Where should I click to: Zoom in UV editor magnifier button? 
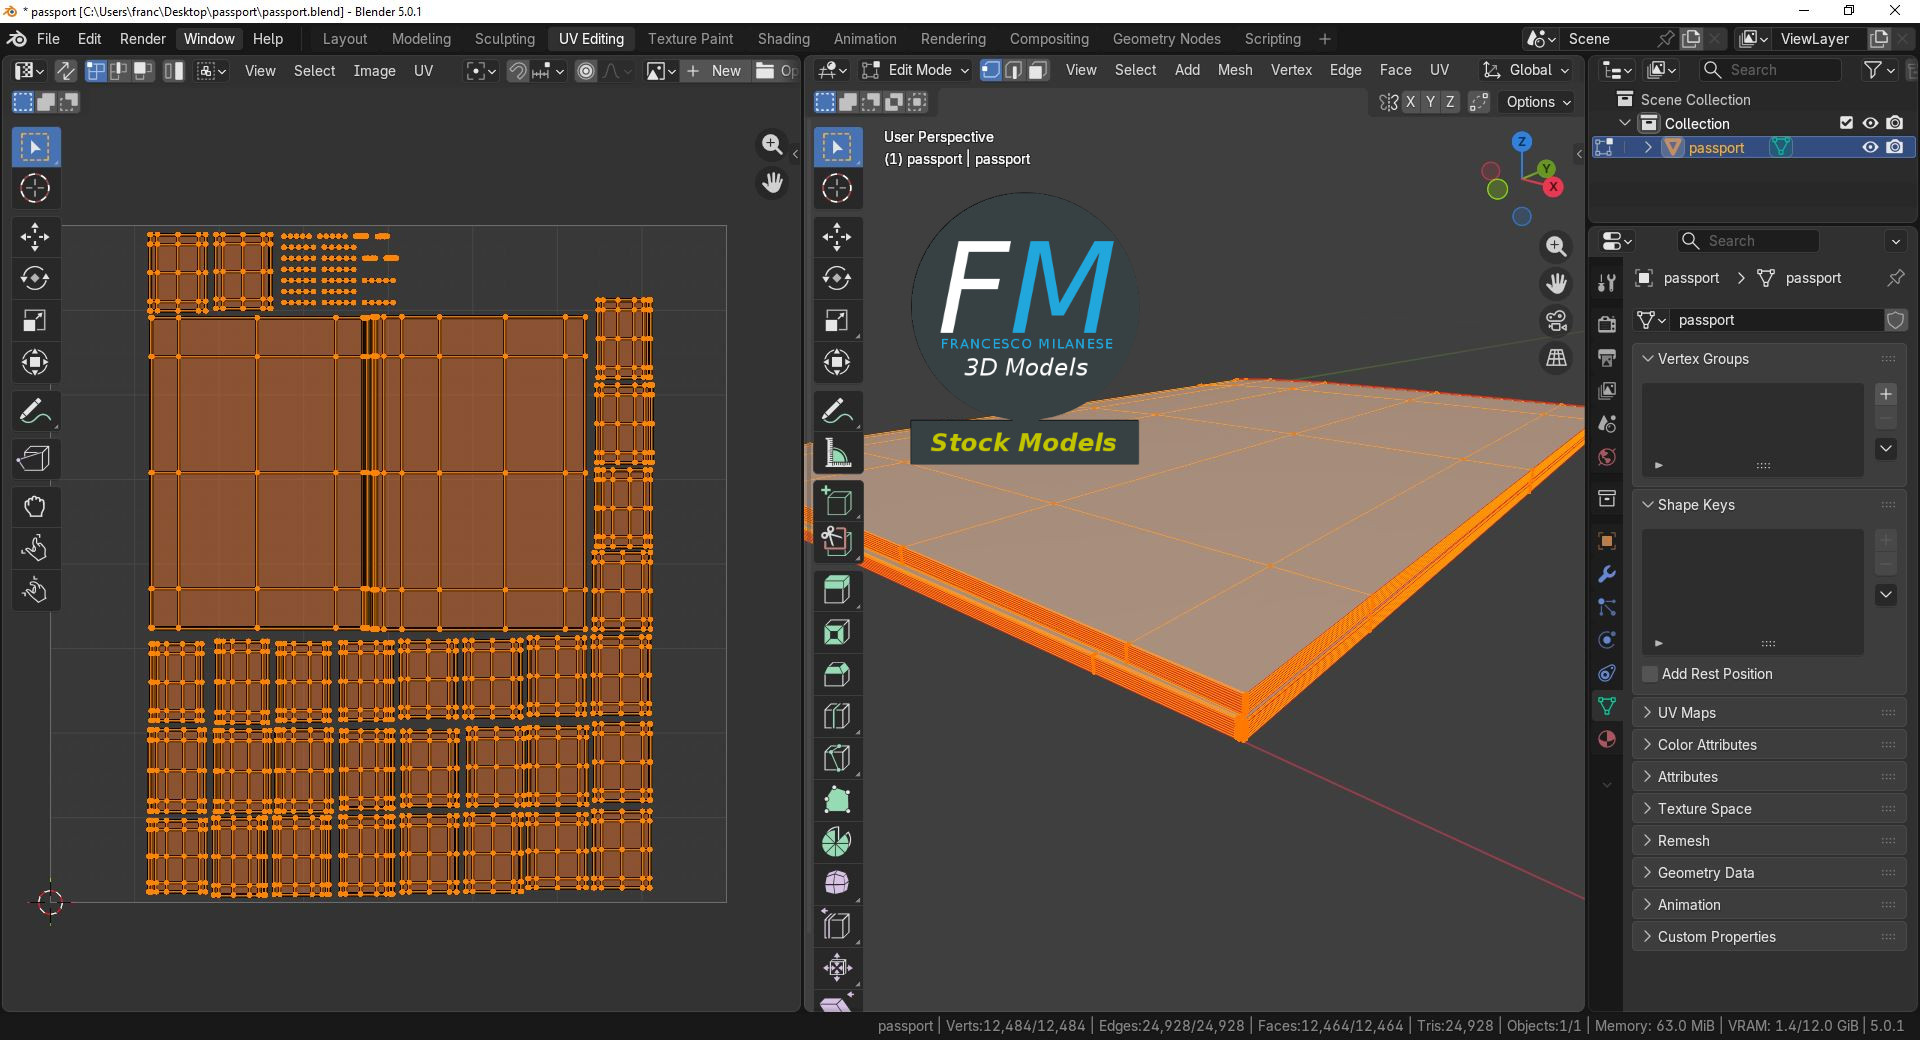[772, 145]
